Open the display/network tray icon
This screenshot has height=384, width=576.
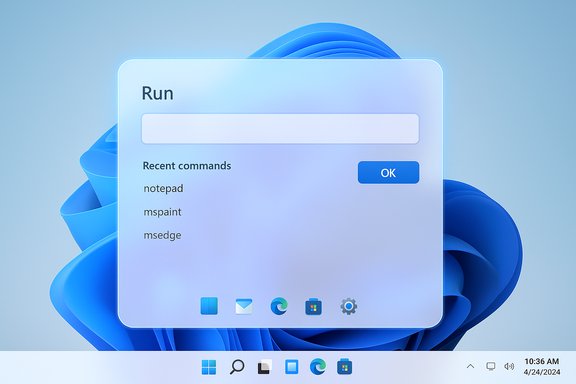490,366
